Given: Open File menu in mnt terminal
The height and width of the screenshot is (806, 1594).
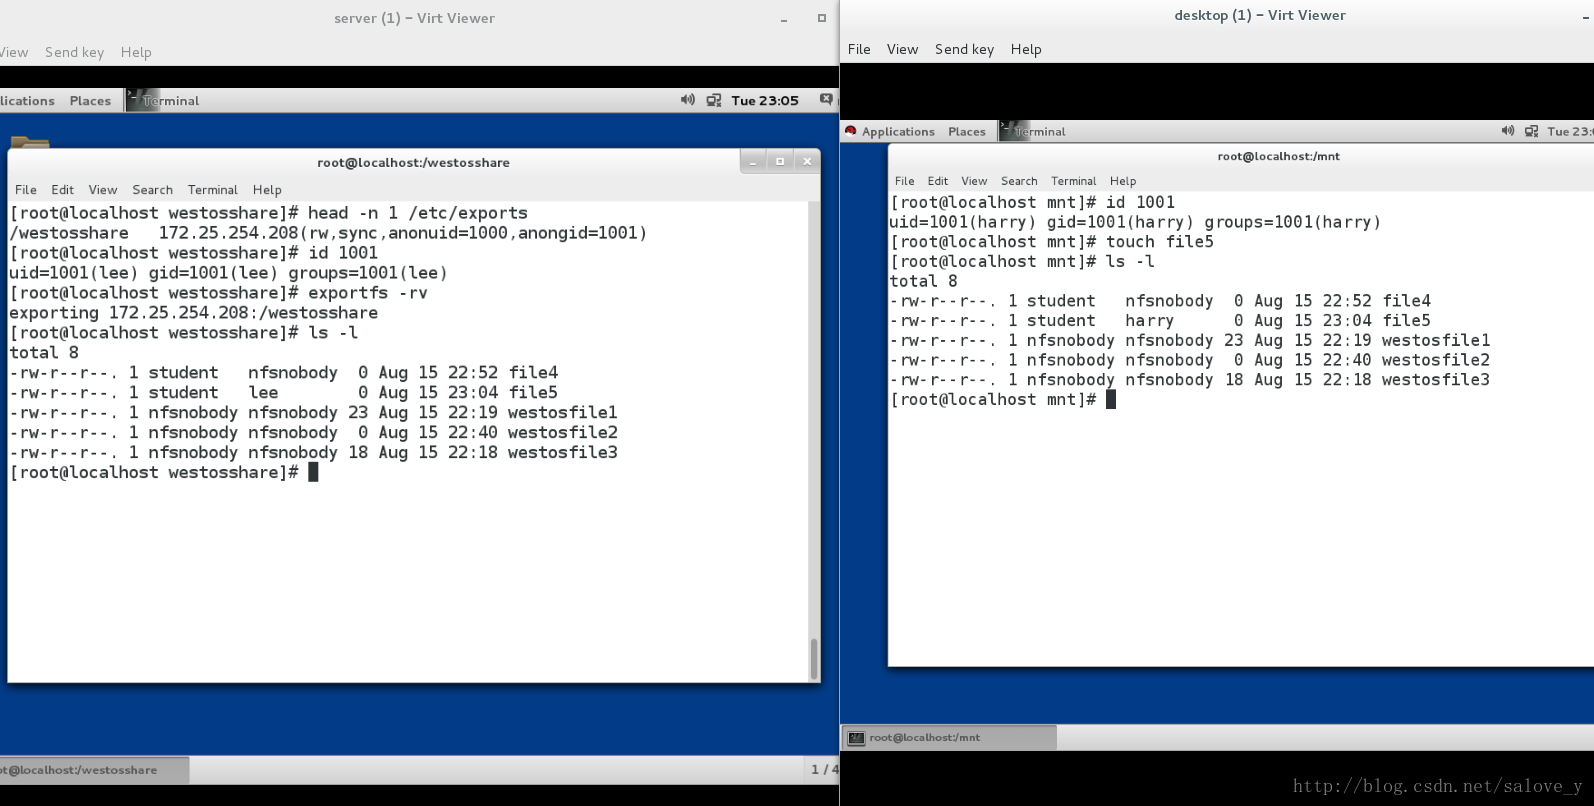Looking at the screenshot, I should [x=905, y=181].
